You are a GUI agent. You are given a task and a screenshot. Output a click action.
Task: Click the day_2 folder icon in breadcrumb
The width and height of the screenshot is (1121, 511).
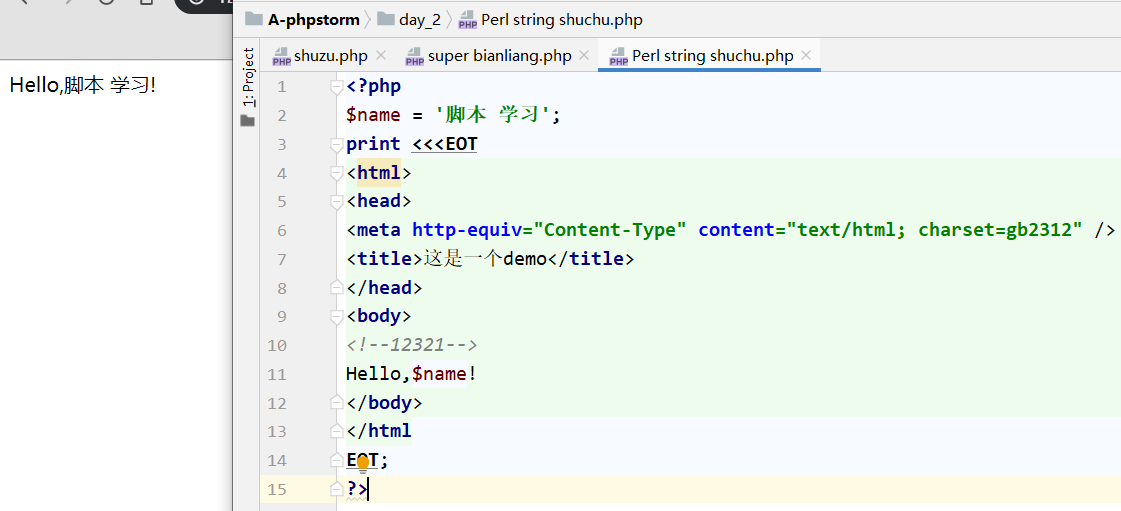click(x=385, y=19)
